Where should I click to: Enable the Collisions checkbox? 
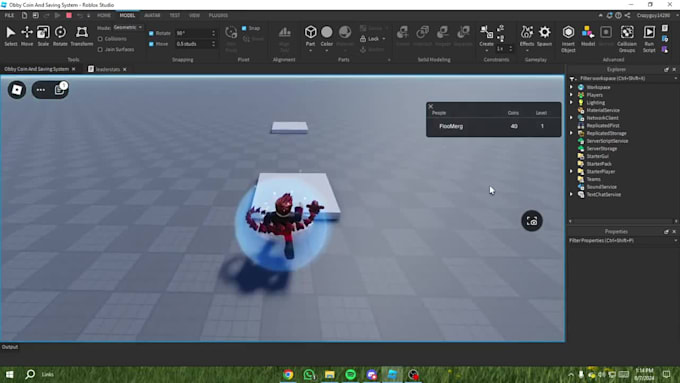tap(100, 39)
